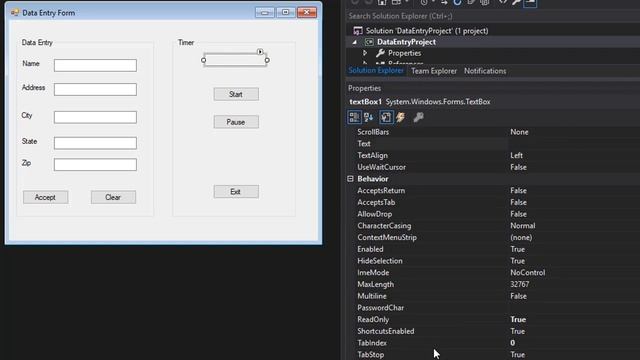This screenshot has width=640, height=360.
Task: Collapse the DataEntryProject tree node
Action: (354, 42)
